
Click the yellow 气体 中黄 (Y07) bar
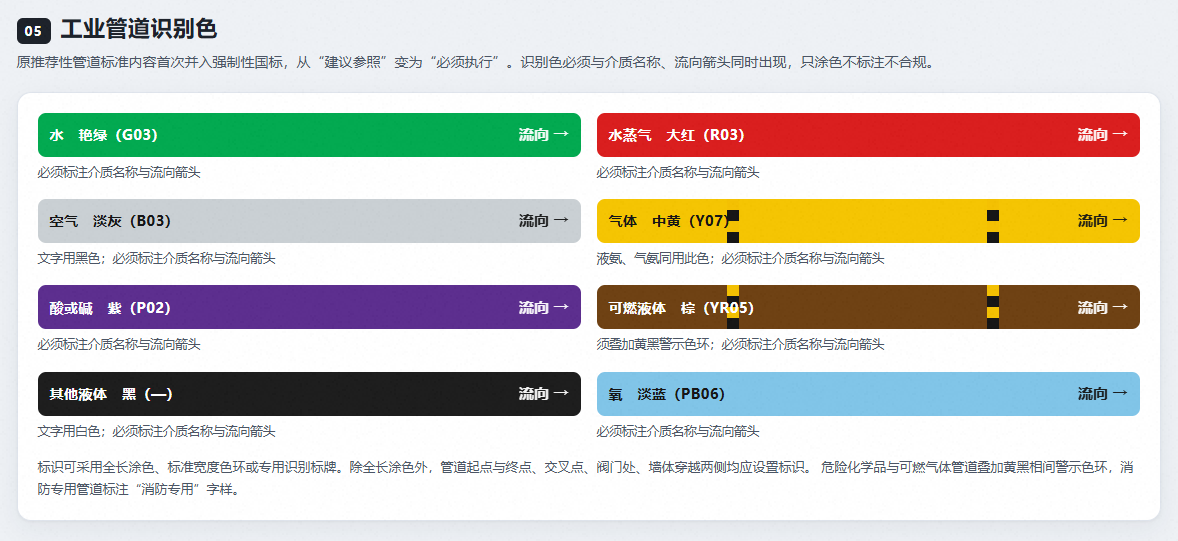pyautogui.click(x=868, y=221)
